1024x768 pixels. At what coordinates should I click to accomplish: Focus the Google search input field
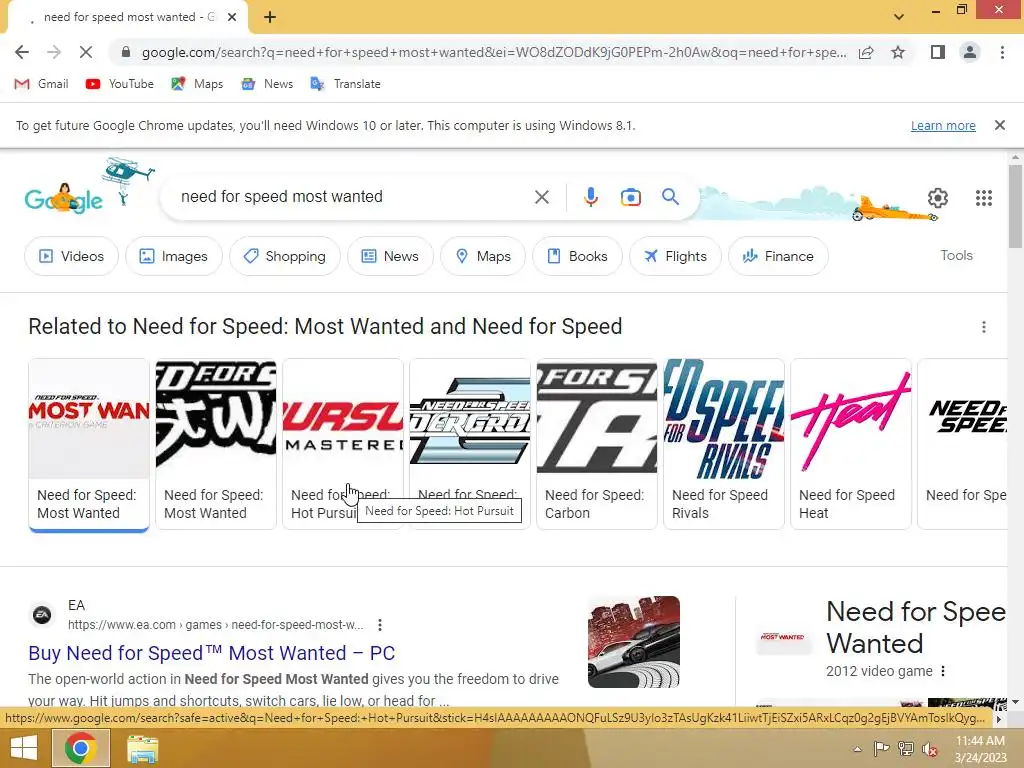pyautogui.click(x=353, y=197)
